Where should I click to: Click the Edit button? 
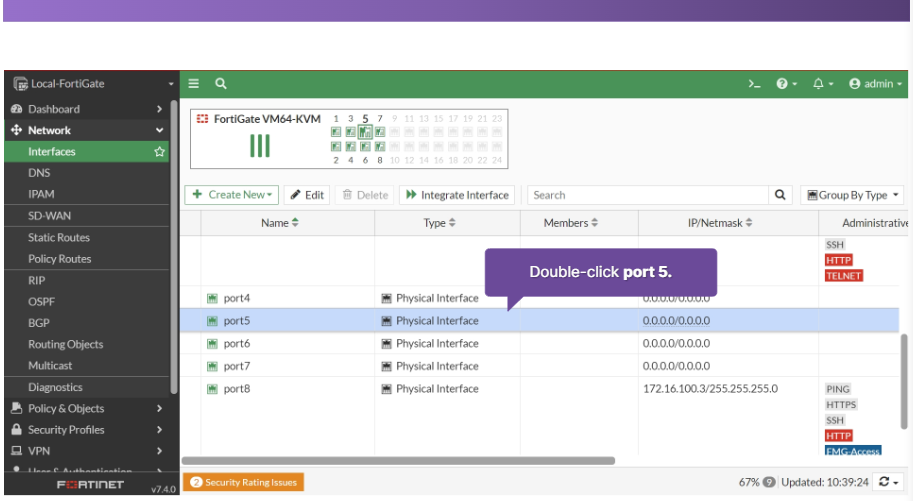coord(307,195)
